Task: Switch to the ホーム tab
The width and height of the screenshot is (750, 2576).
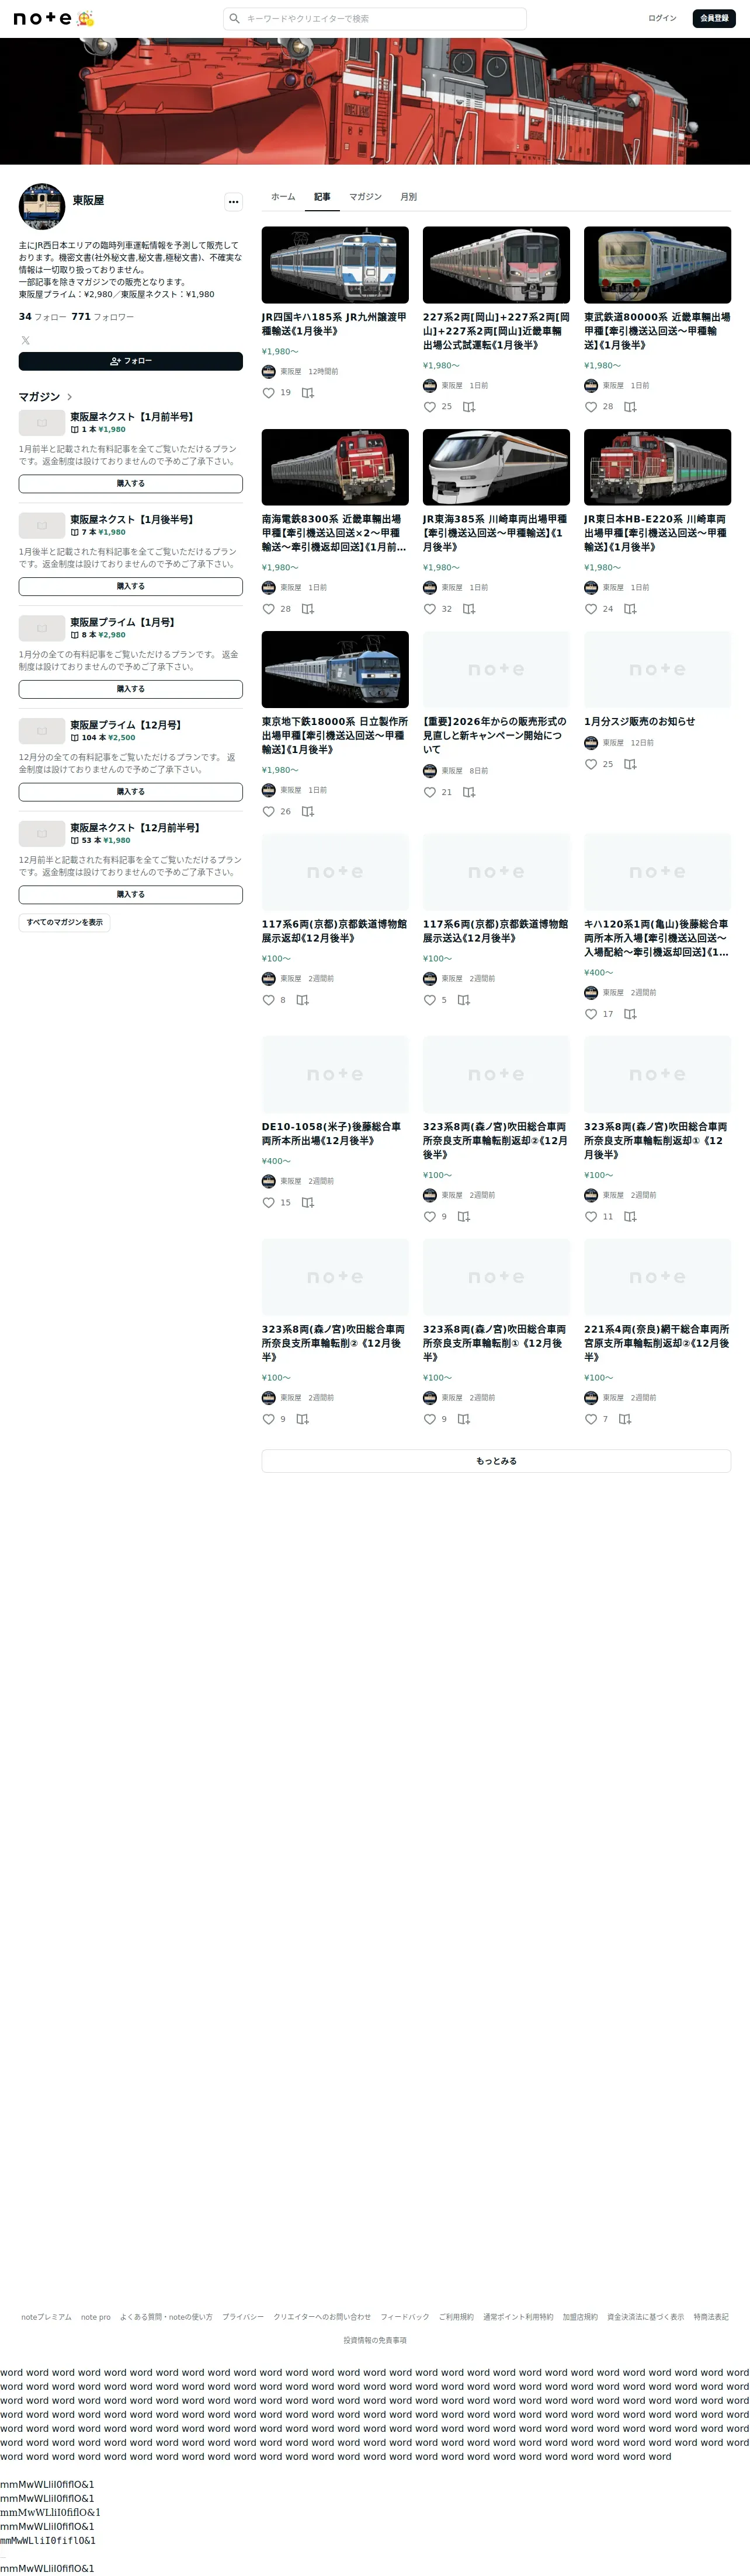Action: [283, 197]
